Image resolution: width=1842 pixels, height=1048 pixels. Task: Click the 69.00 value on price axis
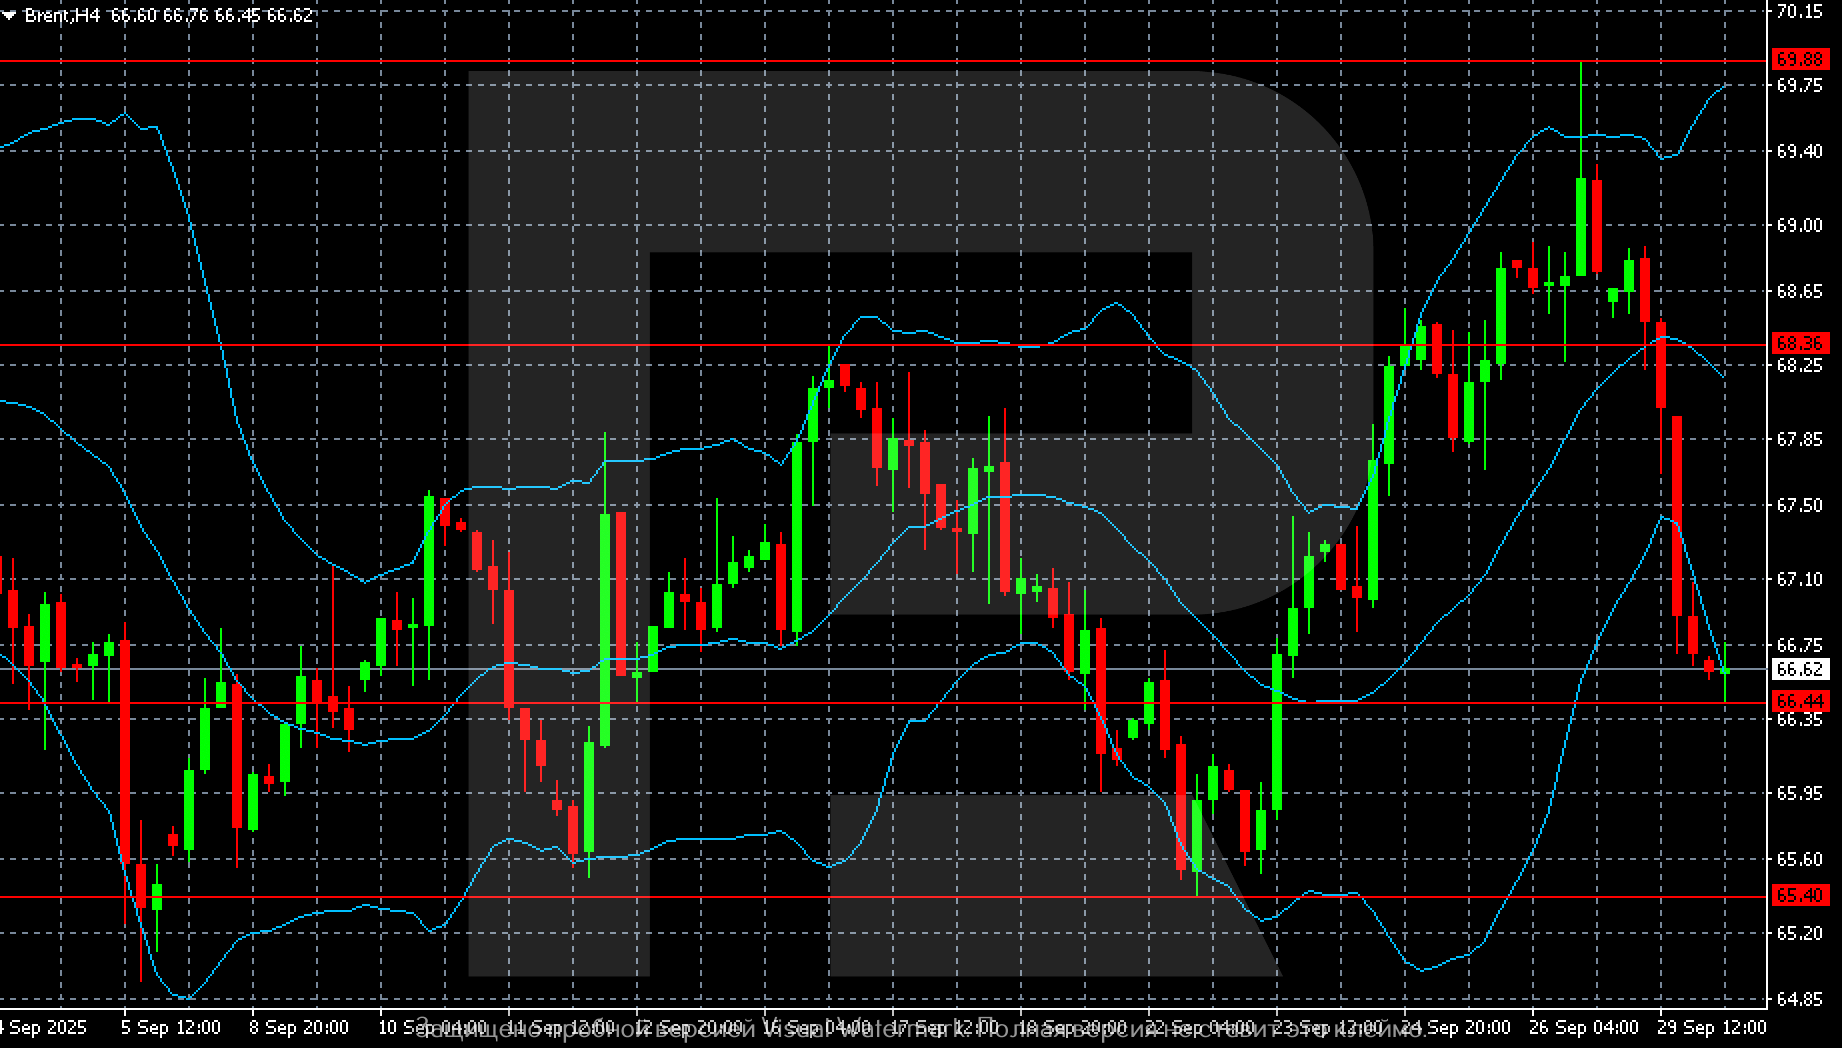coord(1799,226)
